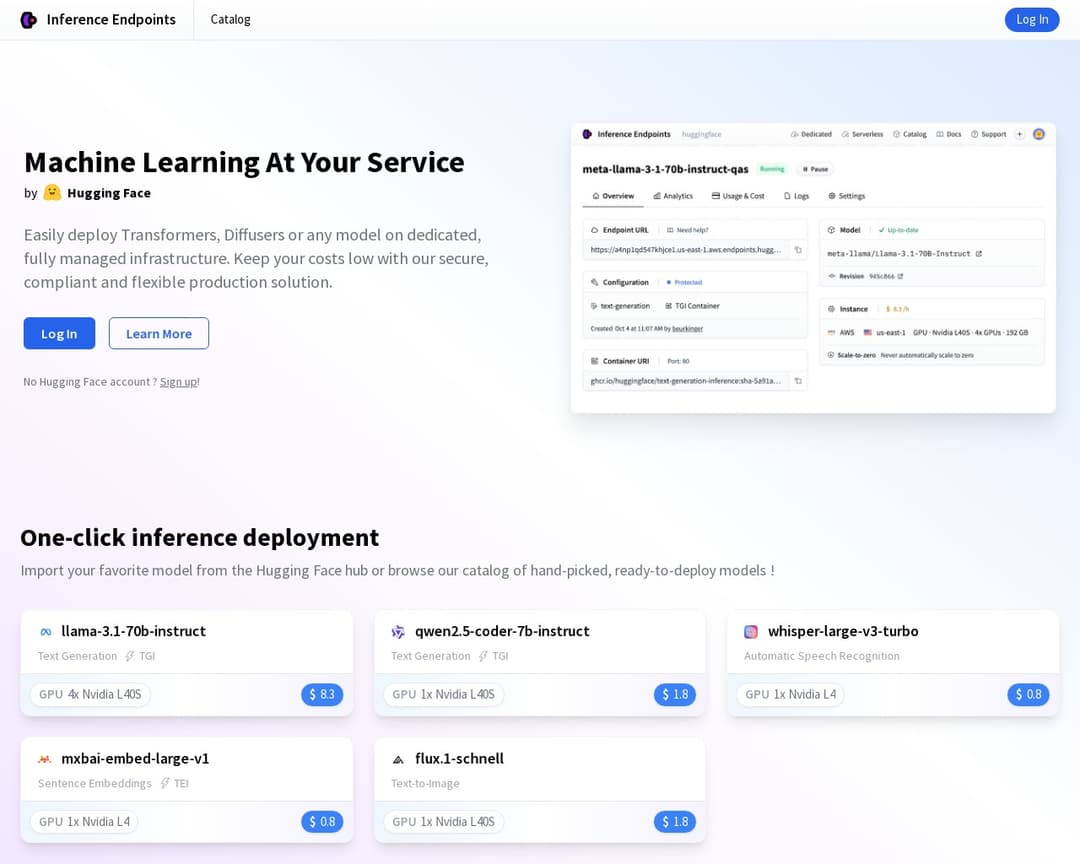Click the Automatic Speech Recognition label
The width and height of the screenshot is (1080, 864).
click(x=822, y=656)
